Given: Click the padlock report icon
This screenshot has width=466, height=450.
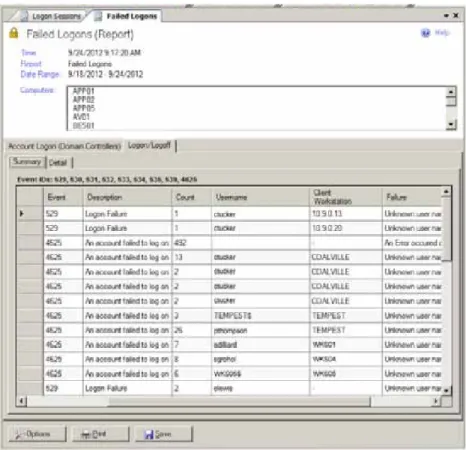Looking at the screenshot, I should [x=14, y=33].
